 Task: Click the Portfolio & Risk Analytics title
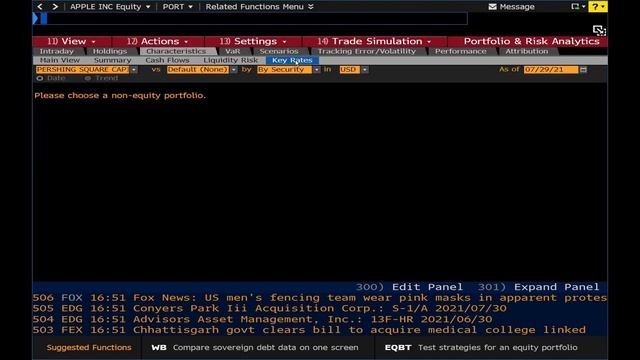[x=531, y=41]
